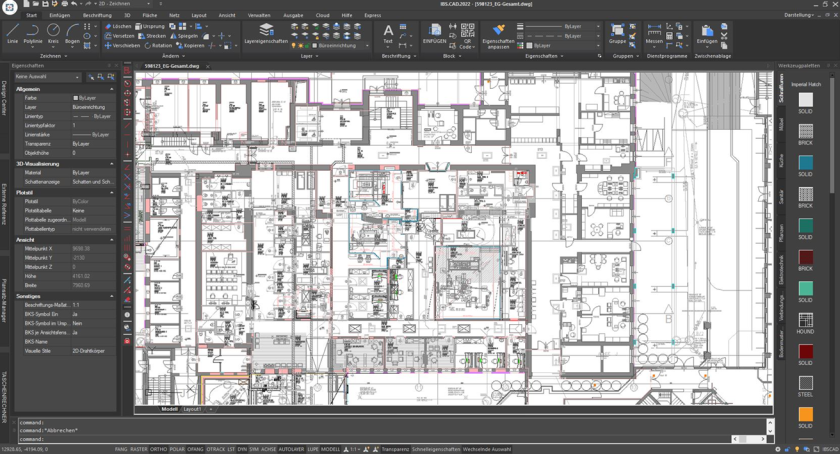The image size is (840, 454).
Task: Open the Layout1 drawing tab
Action: click(x=192, y=409)
